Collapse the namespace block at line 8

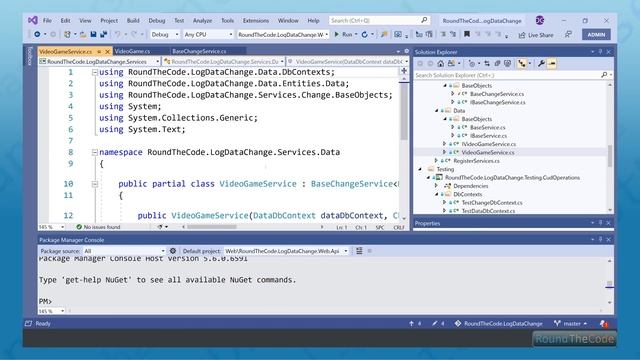point(95,152)
